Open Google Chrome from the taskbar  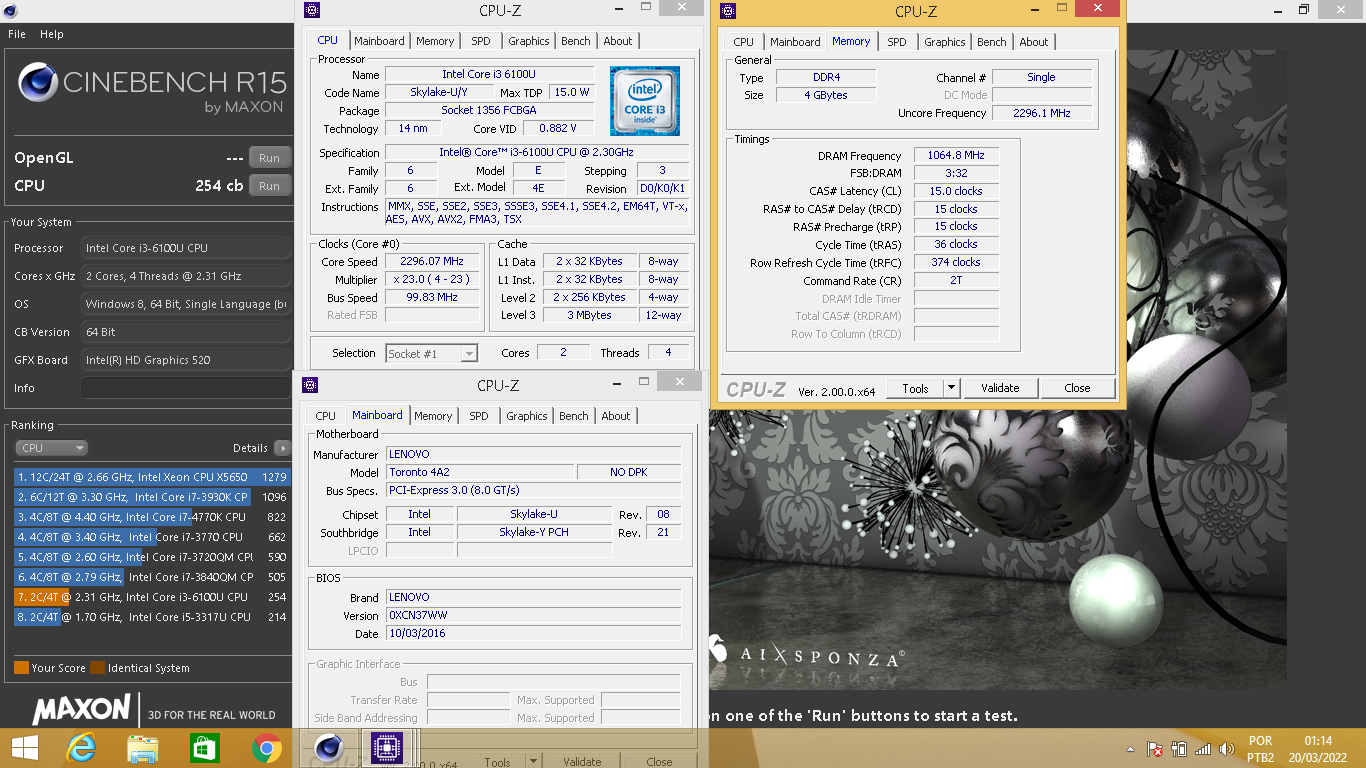point(266,748)
